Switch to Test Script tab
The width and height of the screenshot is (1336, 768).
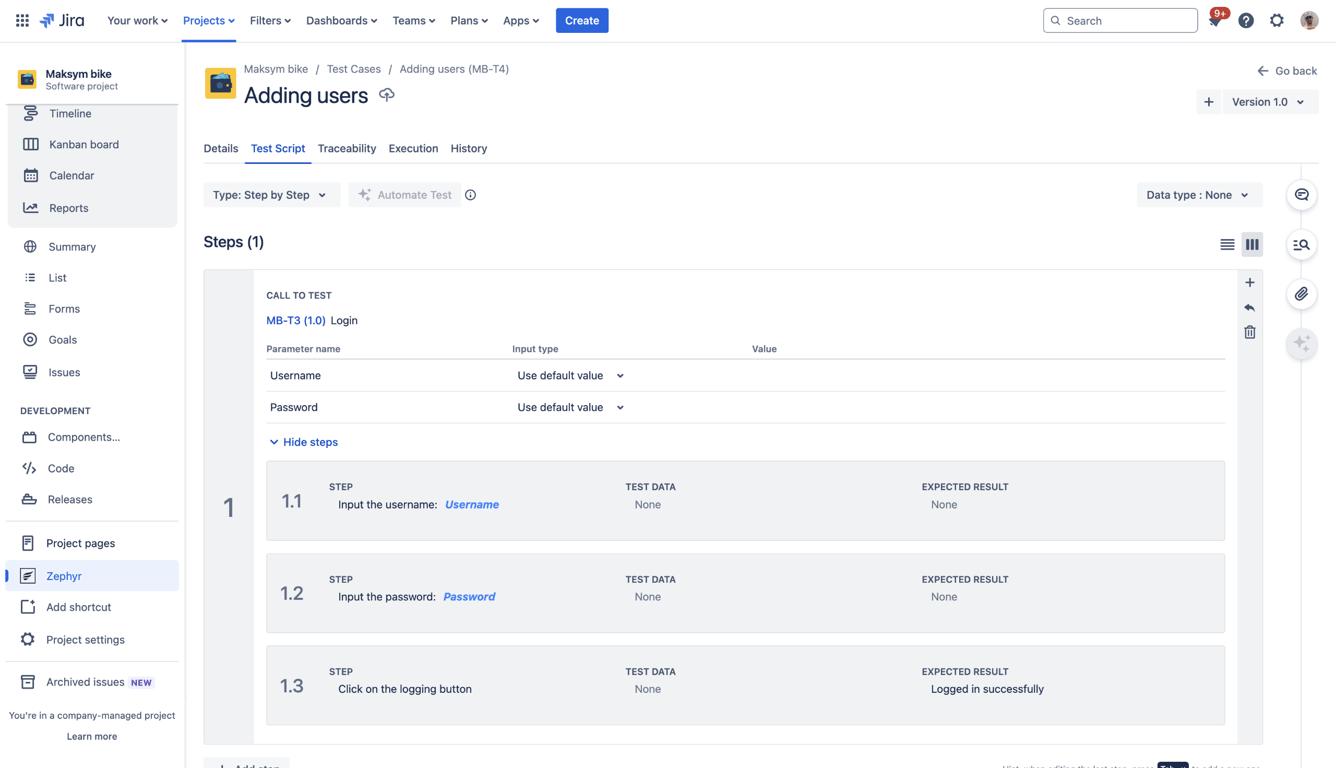tap(278, 148)
